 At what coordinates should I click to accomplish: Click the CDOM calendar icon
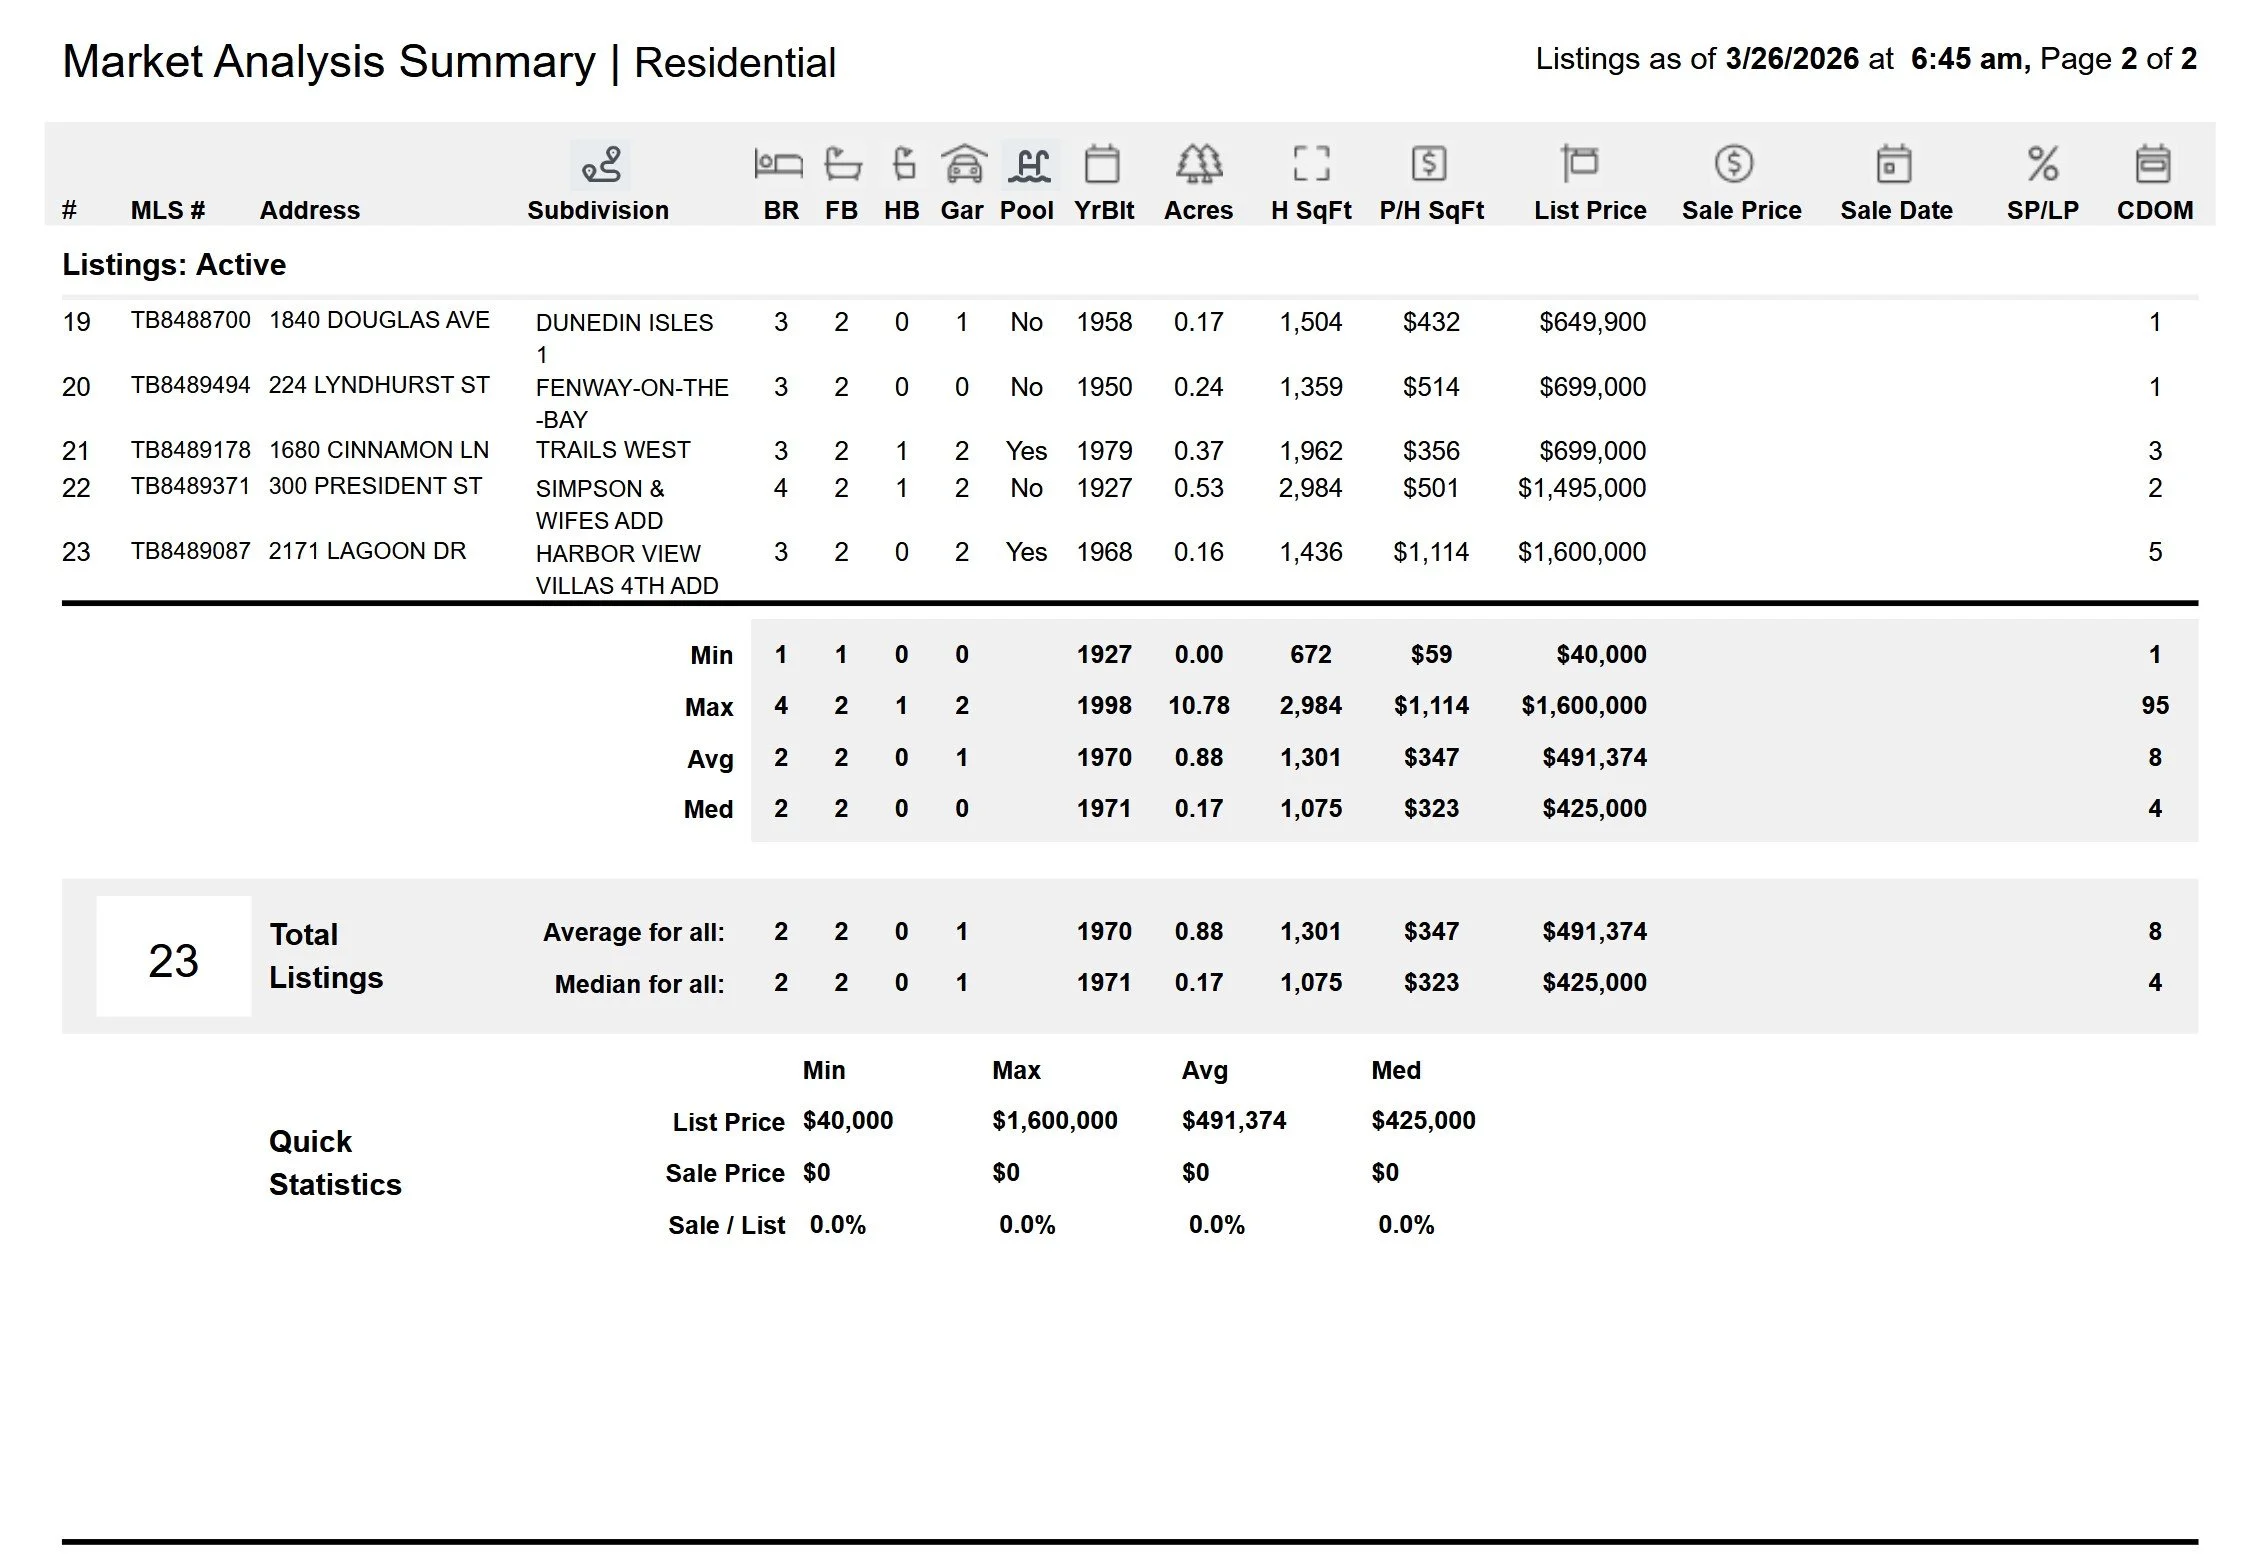[x=2152, y=164]
